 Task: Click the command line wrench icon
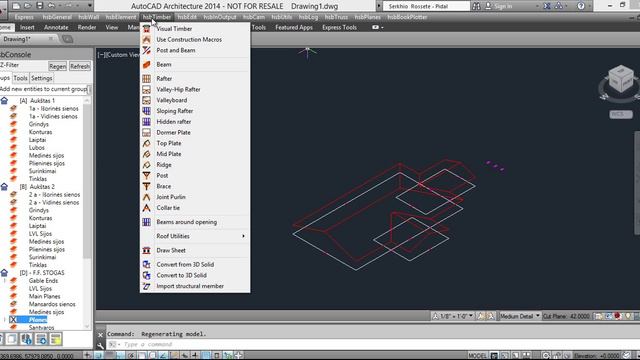coord(100,345)
